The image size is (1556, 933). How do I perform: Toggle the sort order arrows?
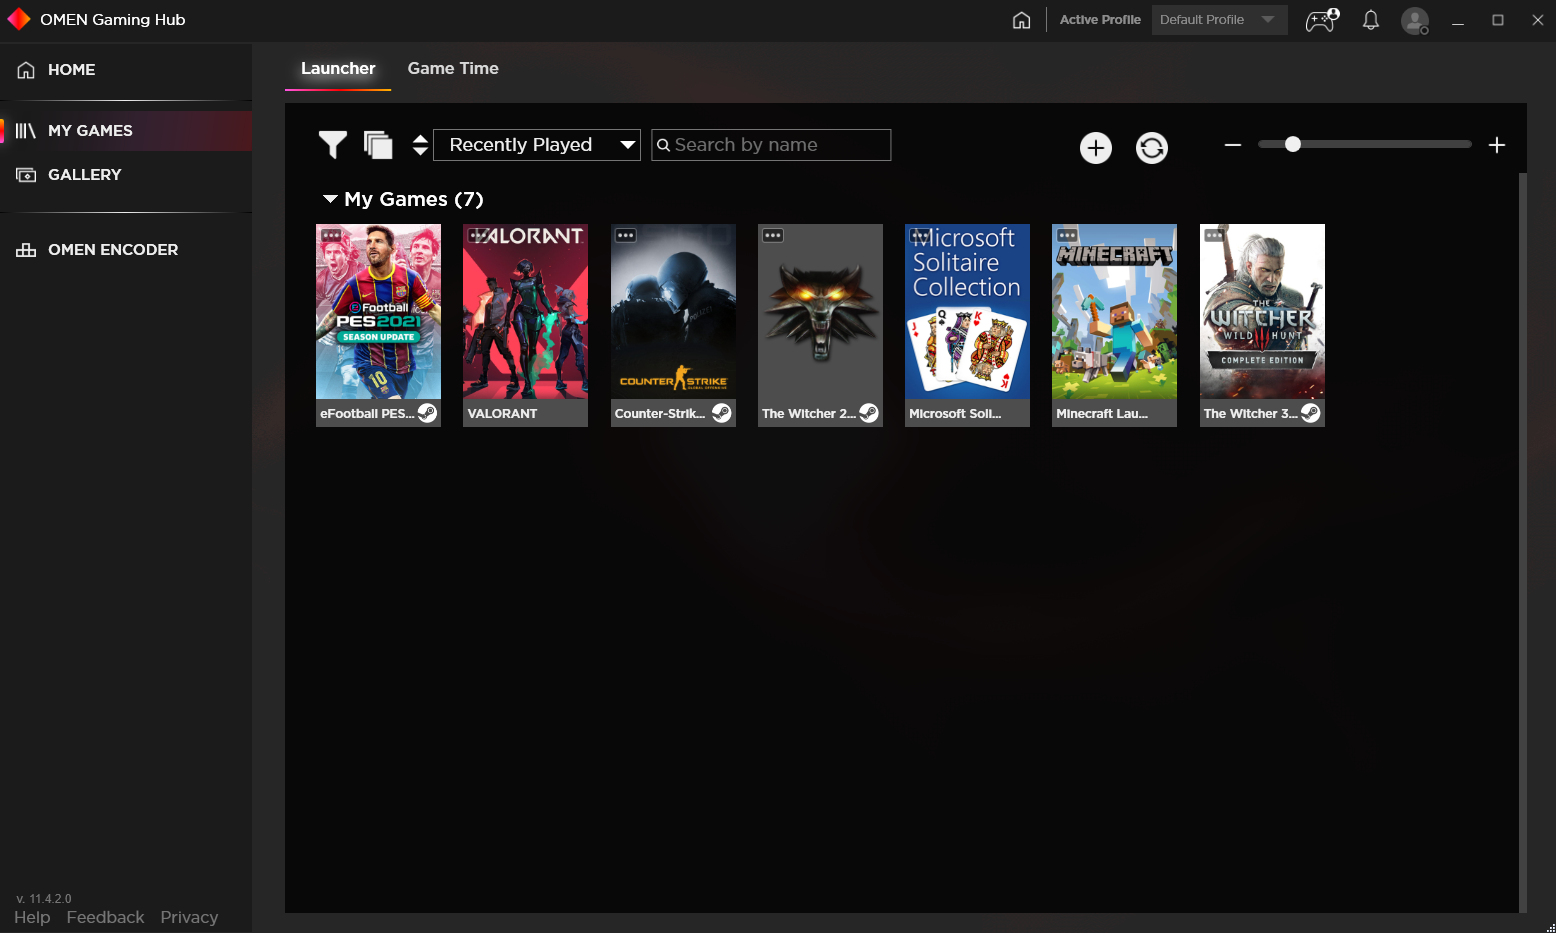pyautogui.click(x=420, y=145)
